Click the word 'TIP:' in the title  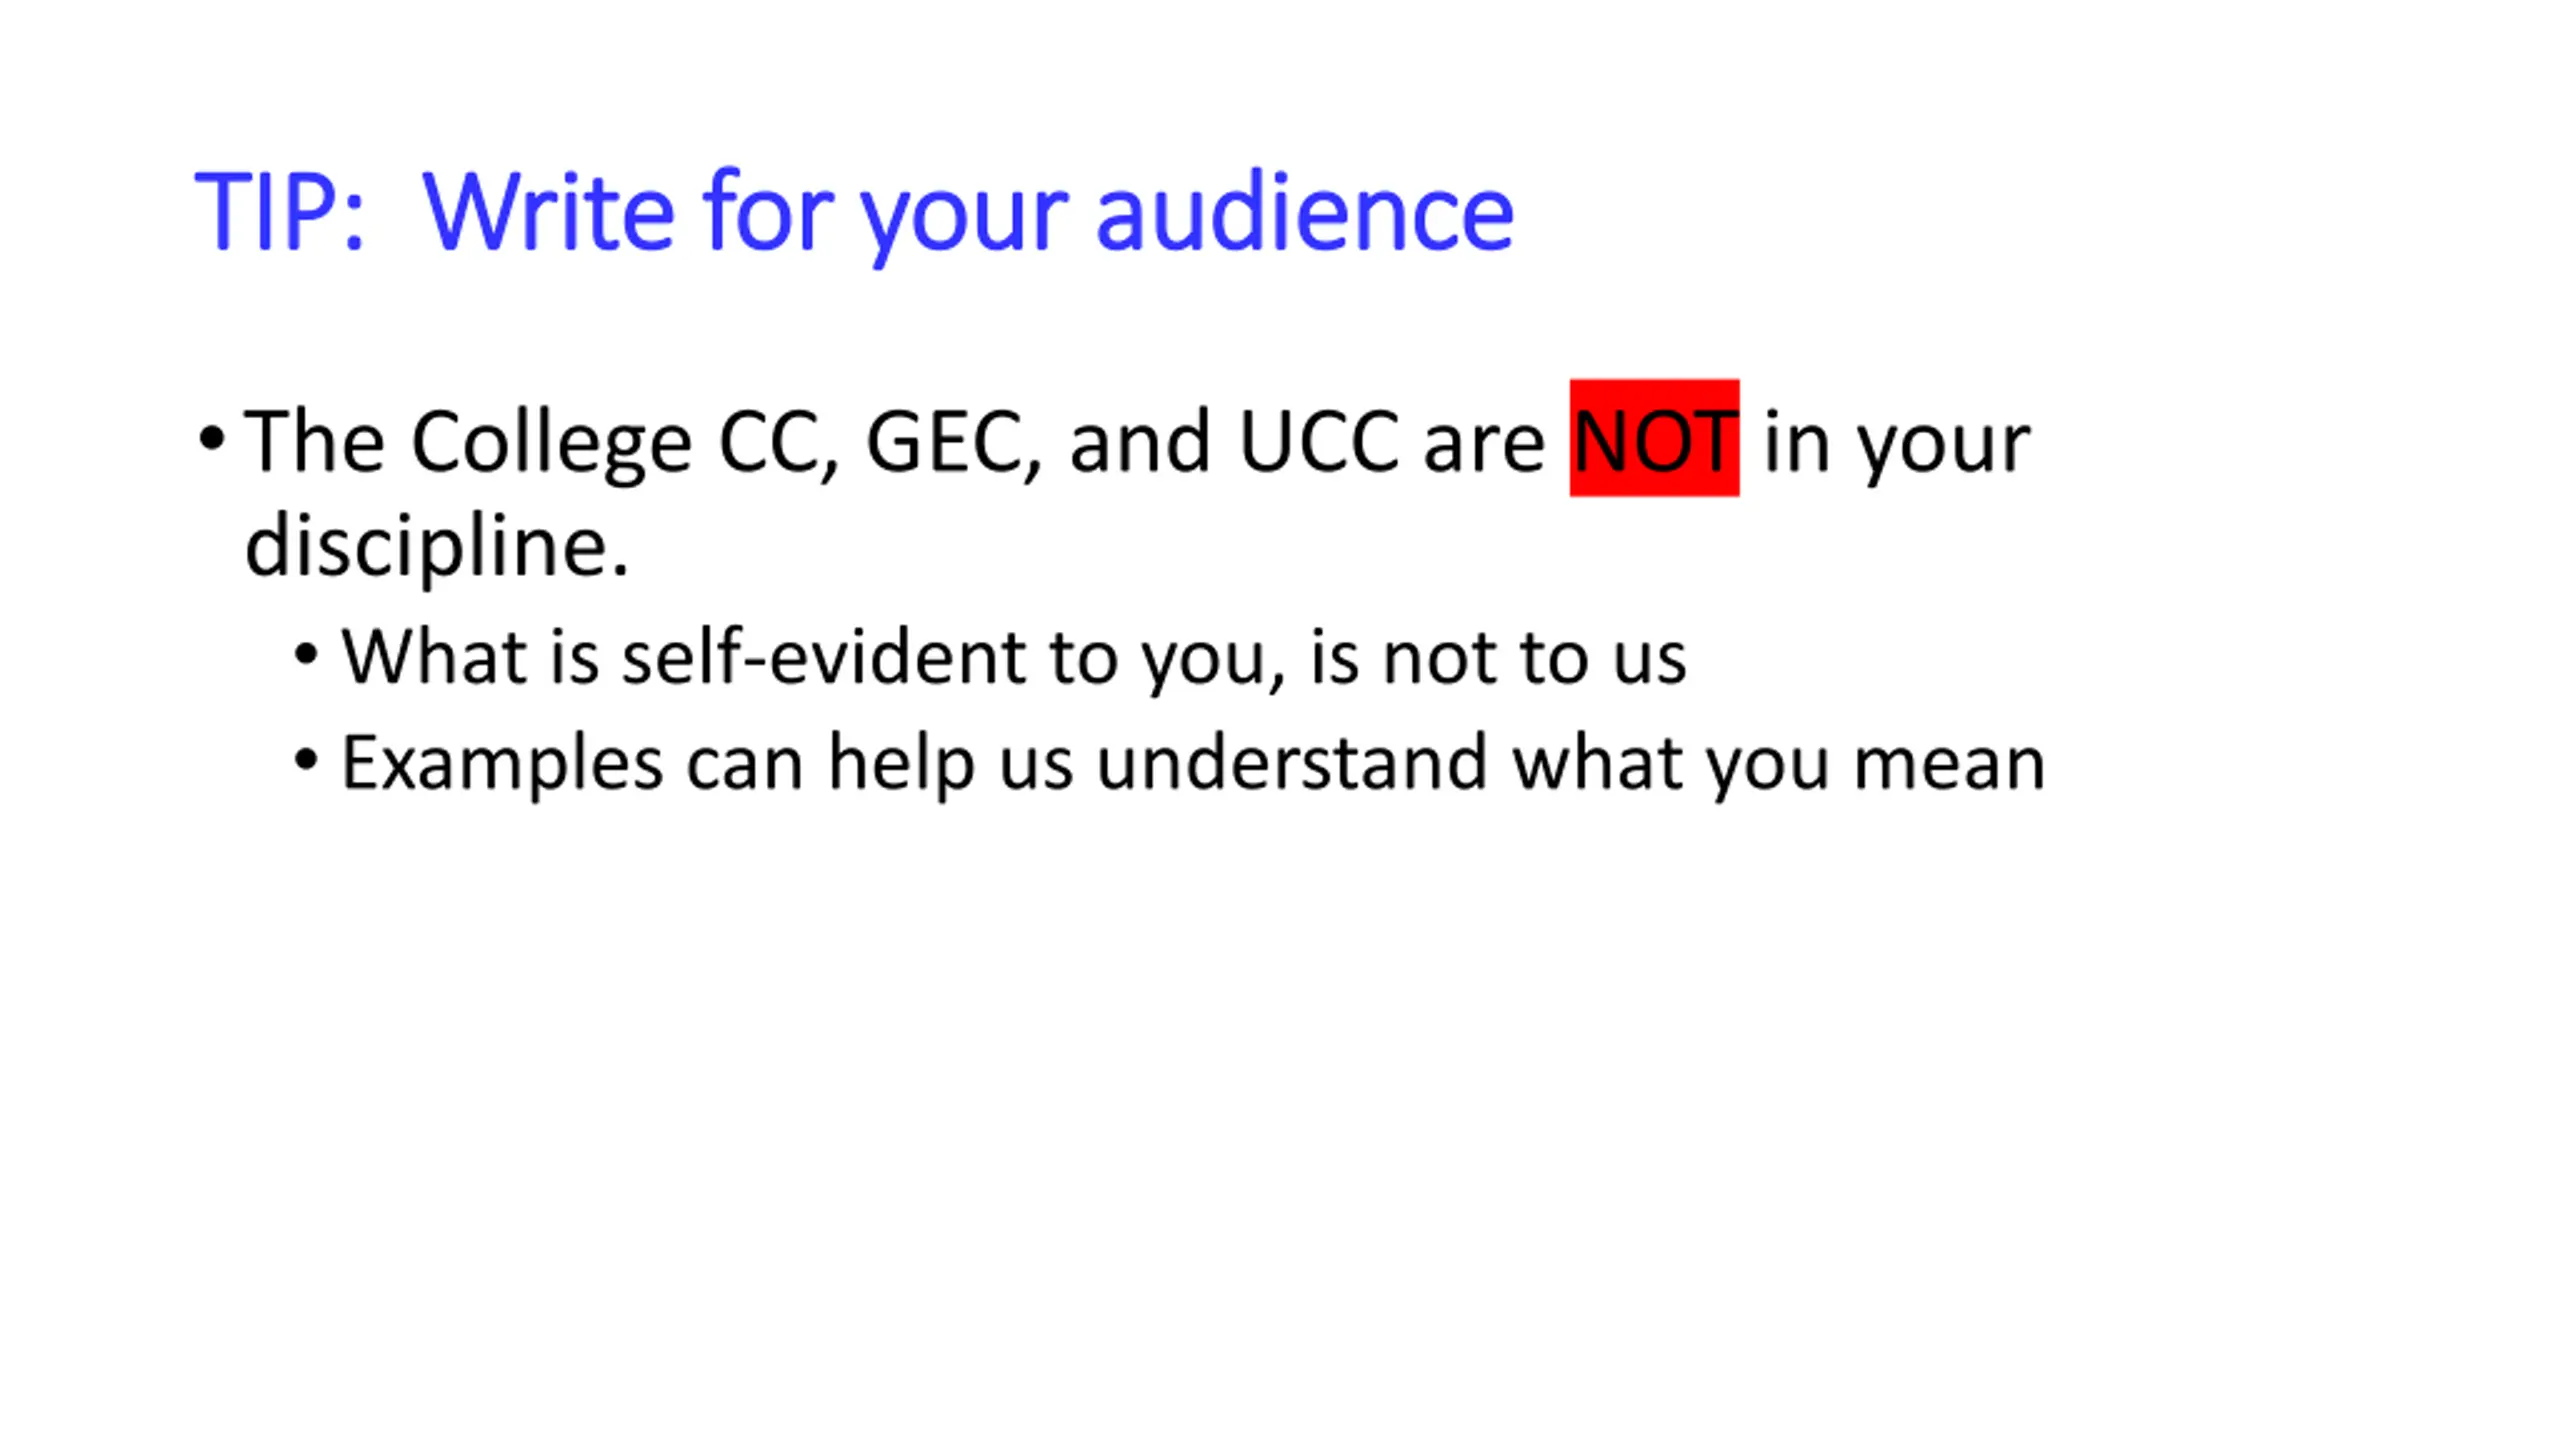point(278,212)
